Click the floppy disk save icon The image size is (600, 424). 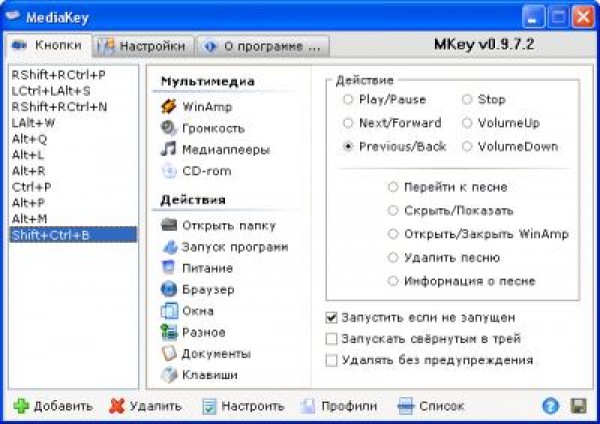[578, 406]
